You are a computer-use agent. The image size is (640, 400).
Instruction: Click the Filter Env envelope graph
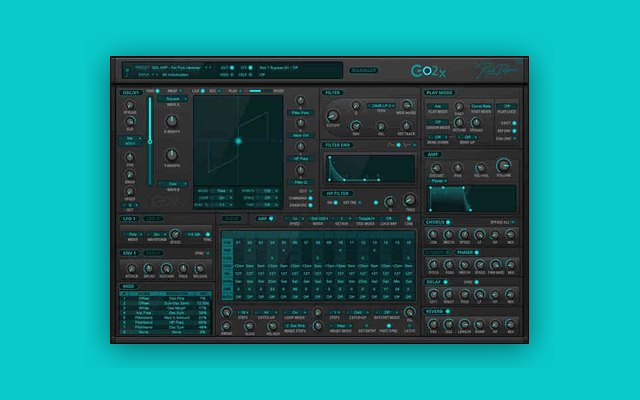[x=370, y=168]
